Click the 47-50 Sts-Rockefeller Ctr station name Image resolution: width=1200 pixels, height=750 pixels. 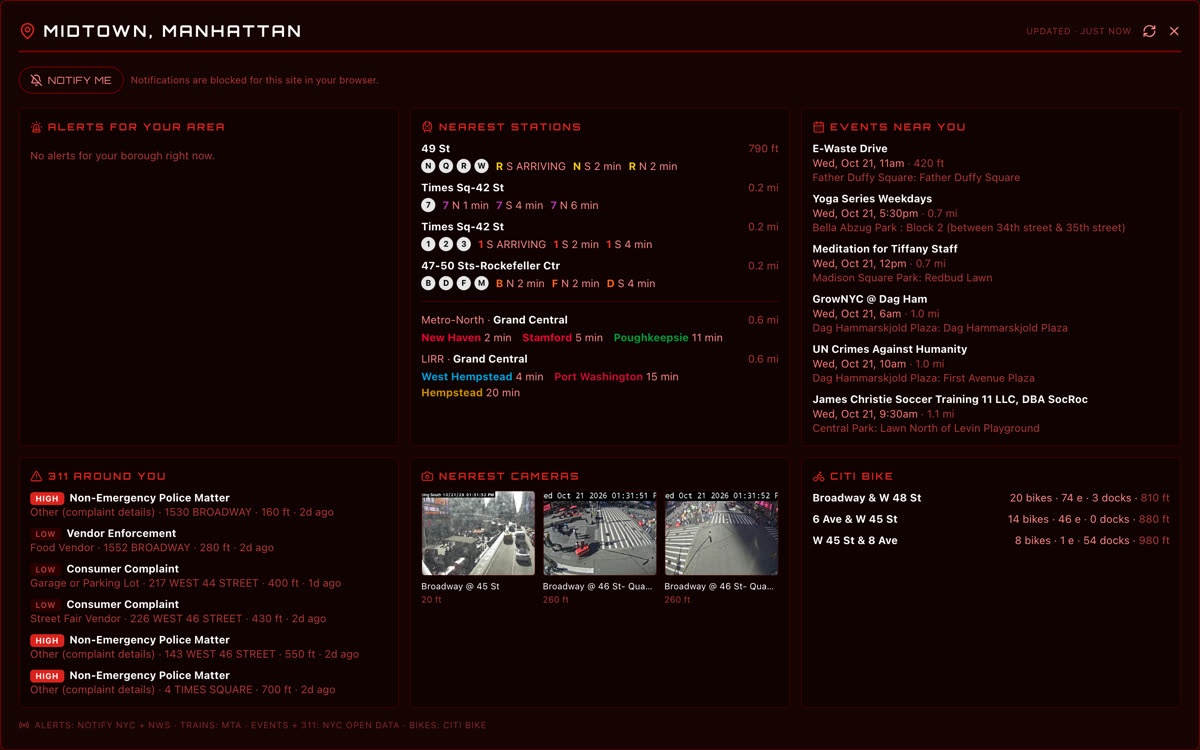490,266
